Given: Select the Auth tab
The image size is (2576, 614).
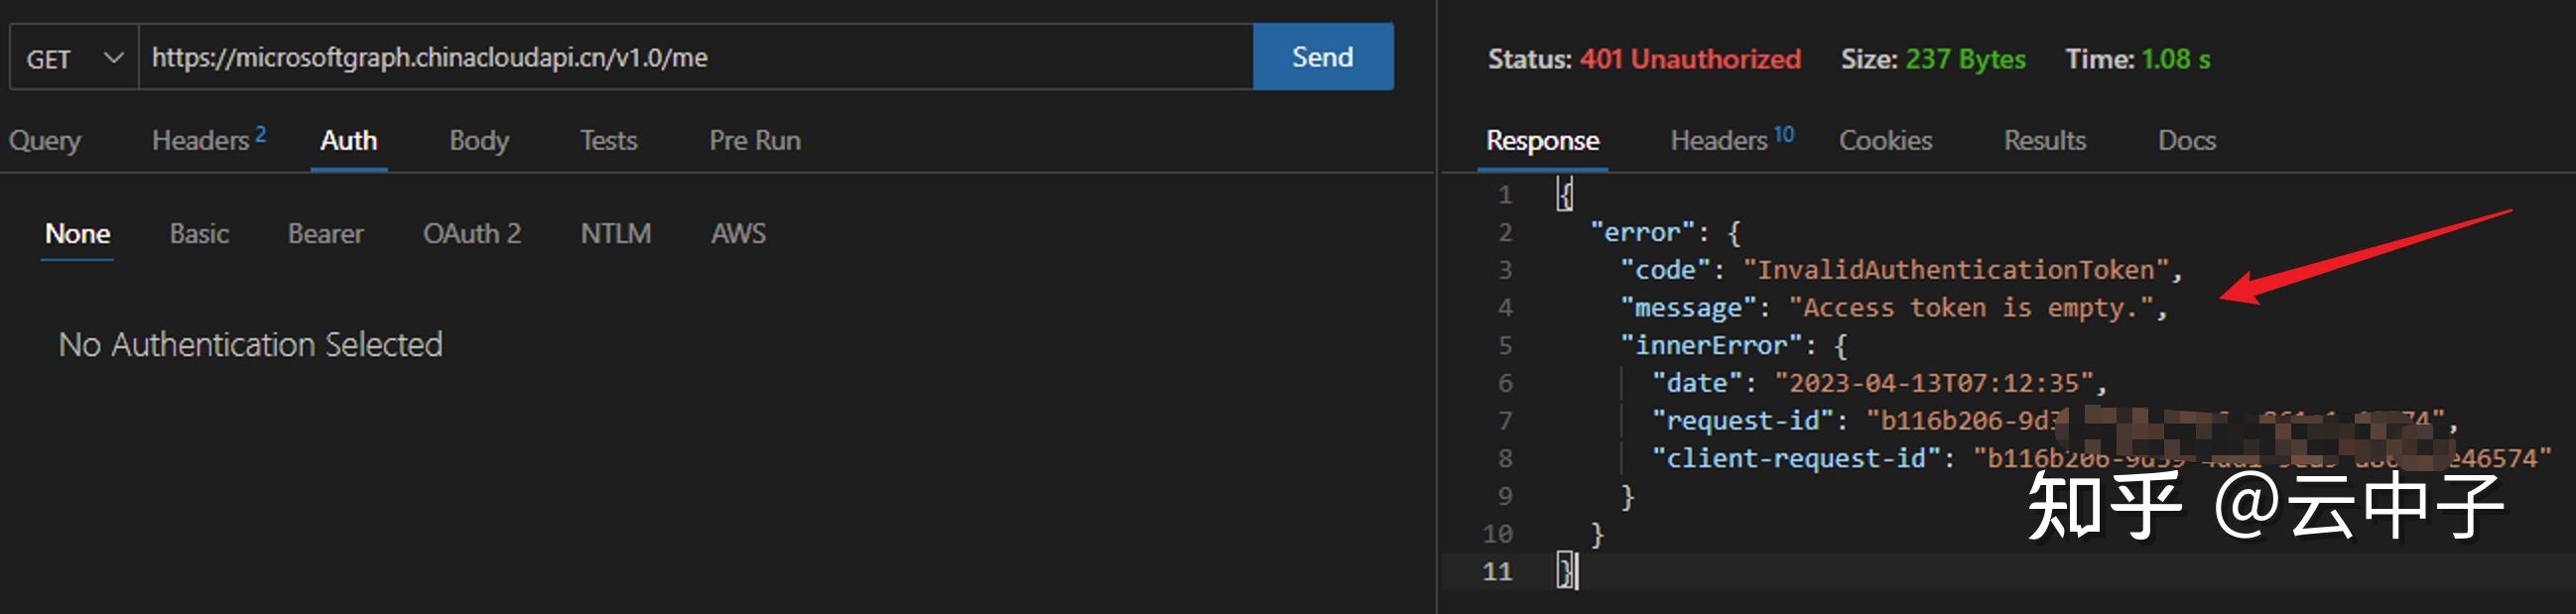Looking at the screenshot, I should pyautogui.click(x=348, y=141).
